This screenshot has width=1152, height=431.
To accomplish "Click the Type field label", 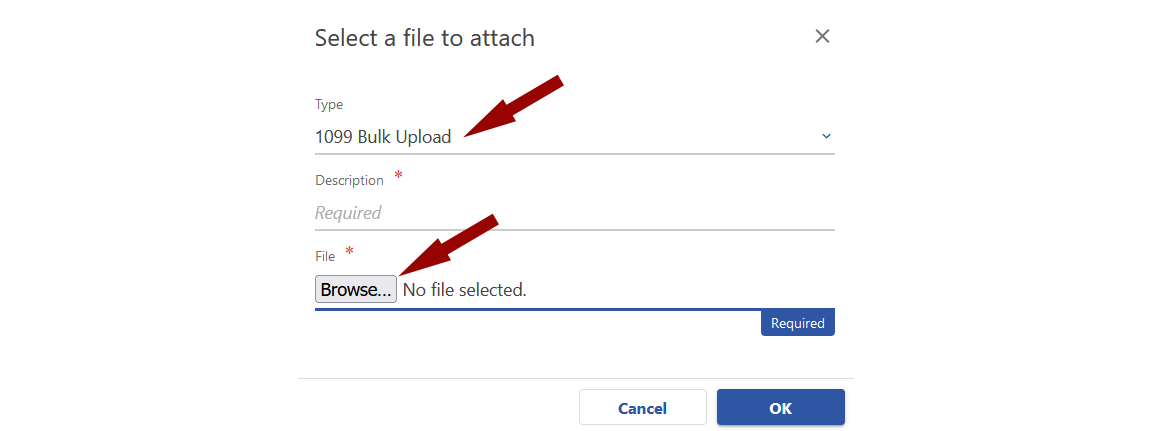I will click(329, 104).
